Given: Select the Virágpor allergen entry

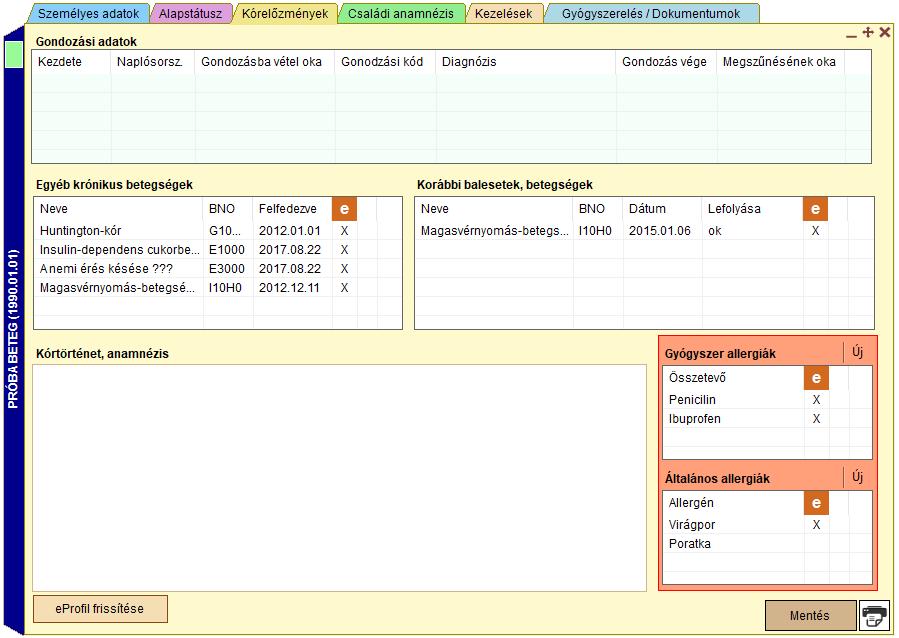Looking at the screenshot, I should pos(691,525).
